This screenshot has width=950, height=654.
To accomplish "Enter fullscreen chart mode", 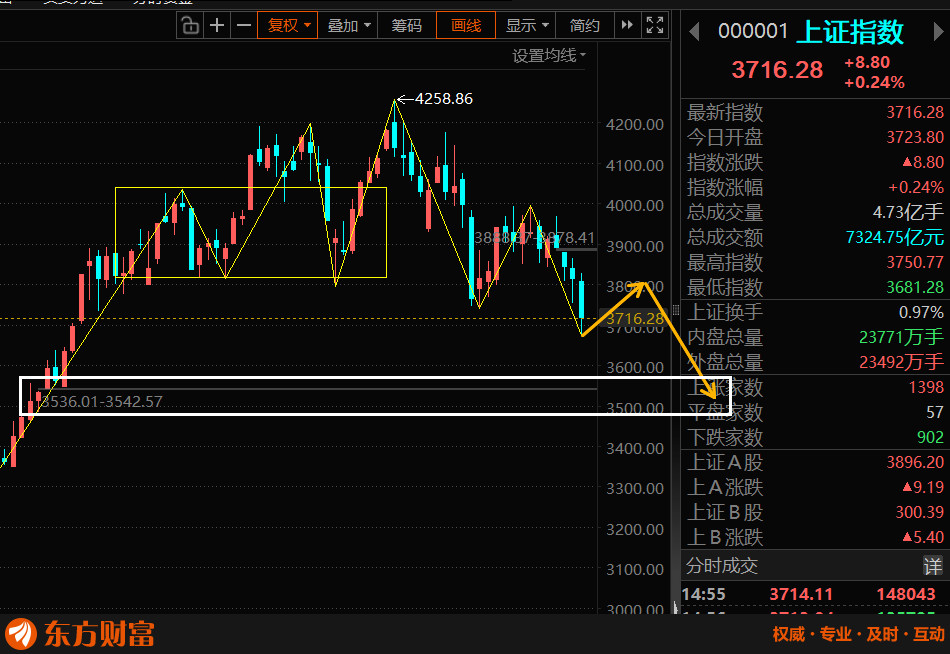I will pos(655,25).
